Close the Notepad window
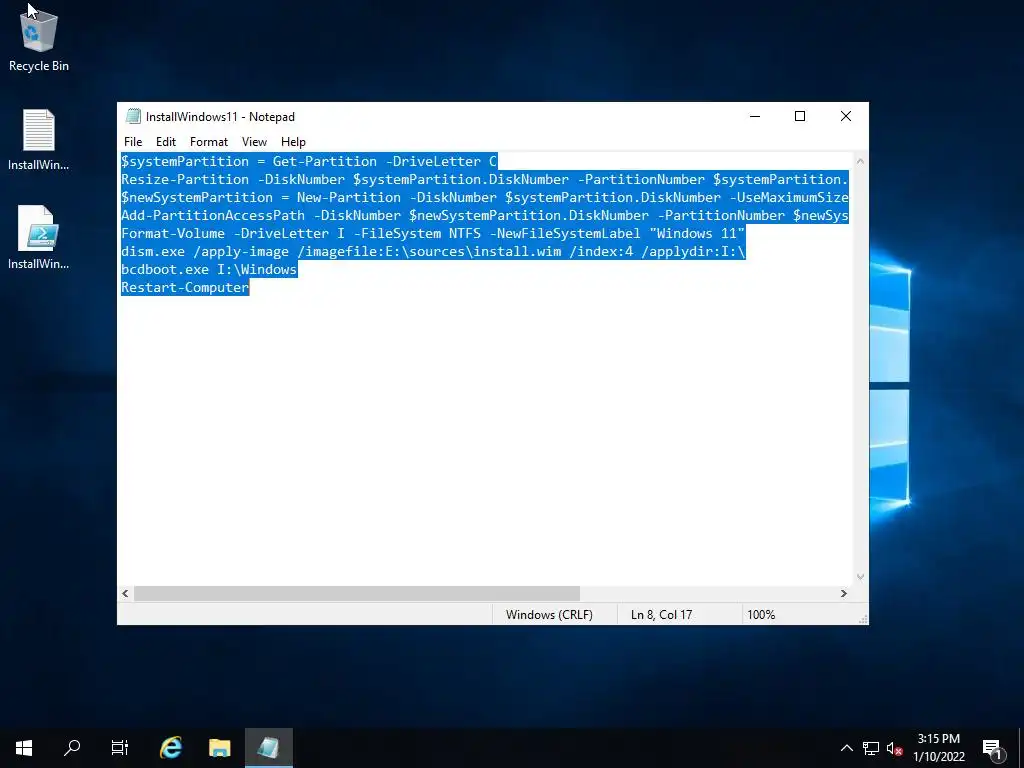 click(846, 116)
